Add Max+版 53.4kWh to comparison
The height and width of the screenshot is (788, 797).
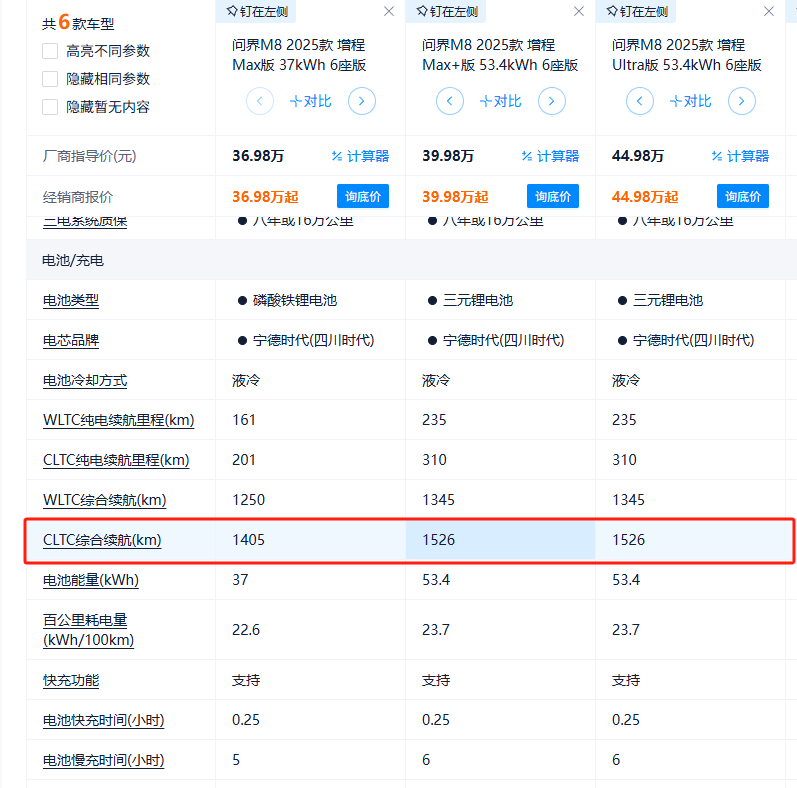(501, 101)
